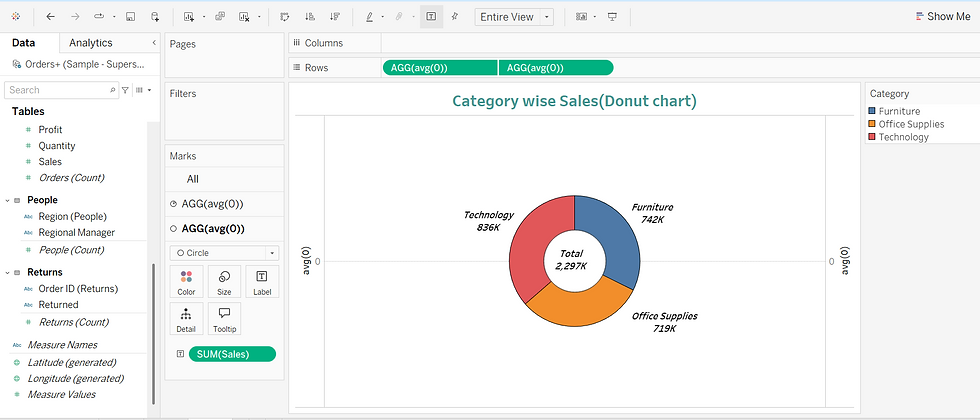Screen dimensions: 980x420
Task: Click the Color button on Marks card
Action: point(186,282)
